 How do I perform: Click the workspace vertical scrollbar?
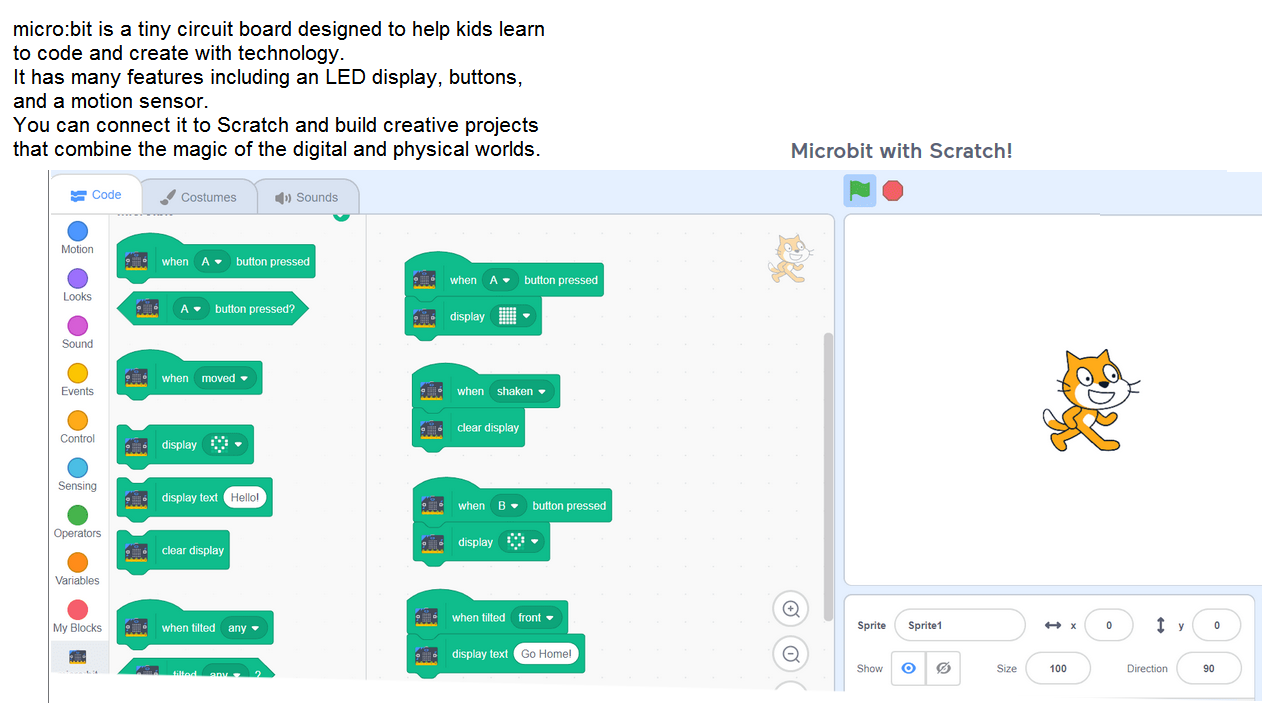[828, 475]
